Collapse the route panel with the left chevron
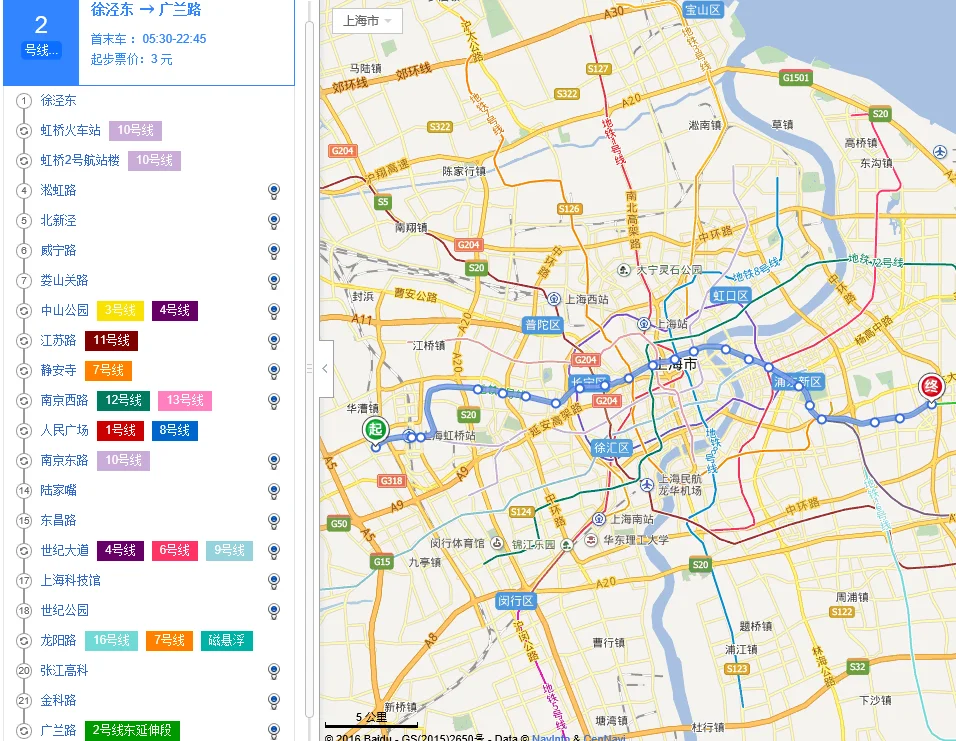 coord(325,368)
